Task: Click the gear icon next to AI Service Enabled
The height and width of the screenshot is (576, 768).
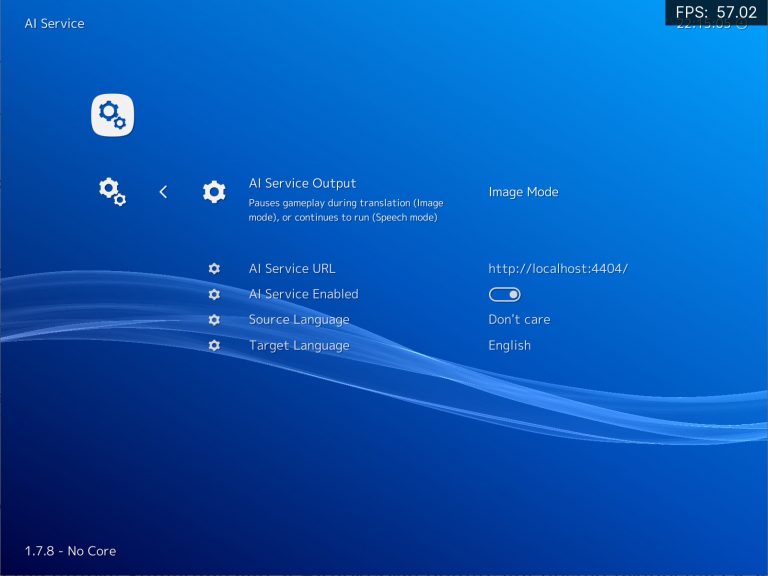Action: (214, 294)
